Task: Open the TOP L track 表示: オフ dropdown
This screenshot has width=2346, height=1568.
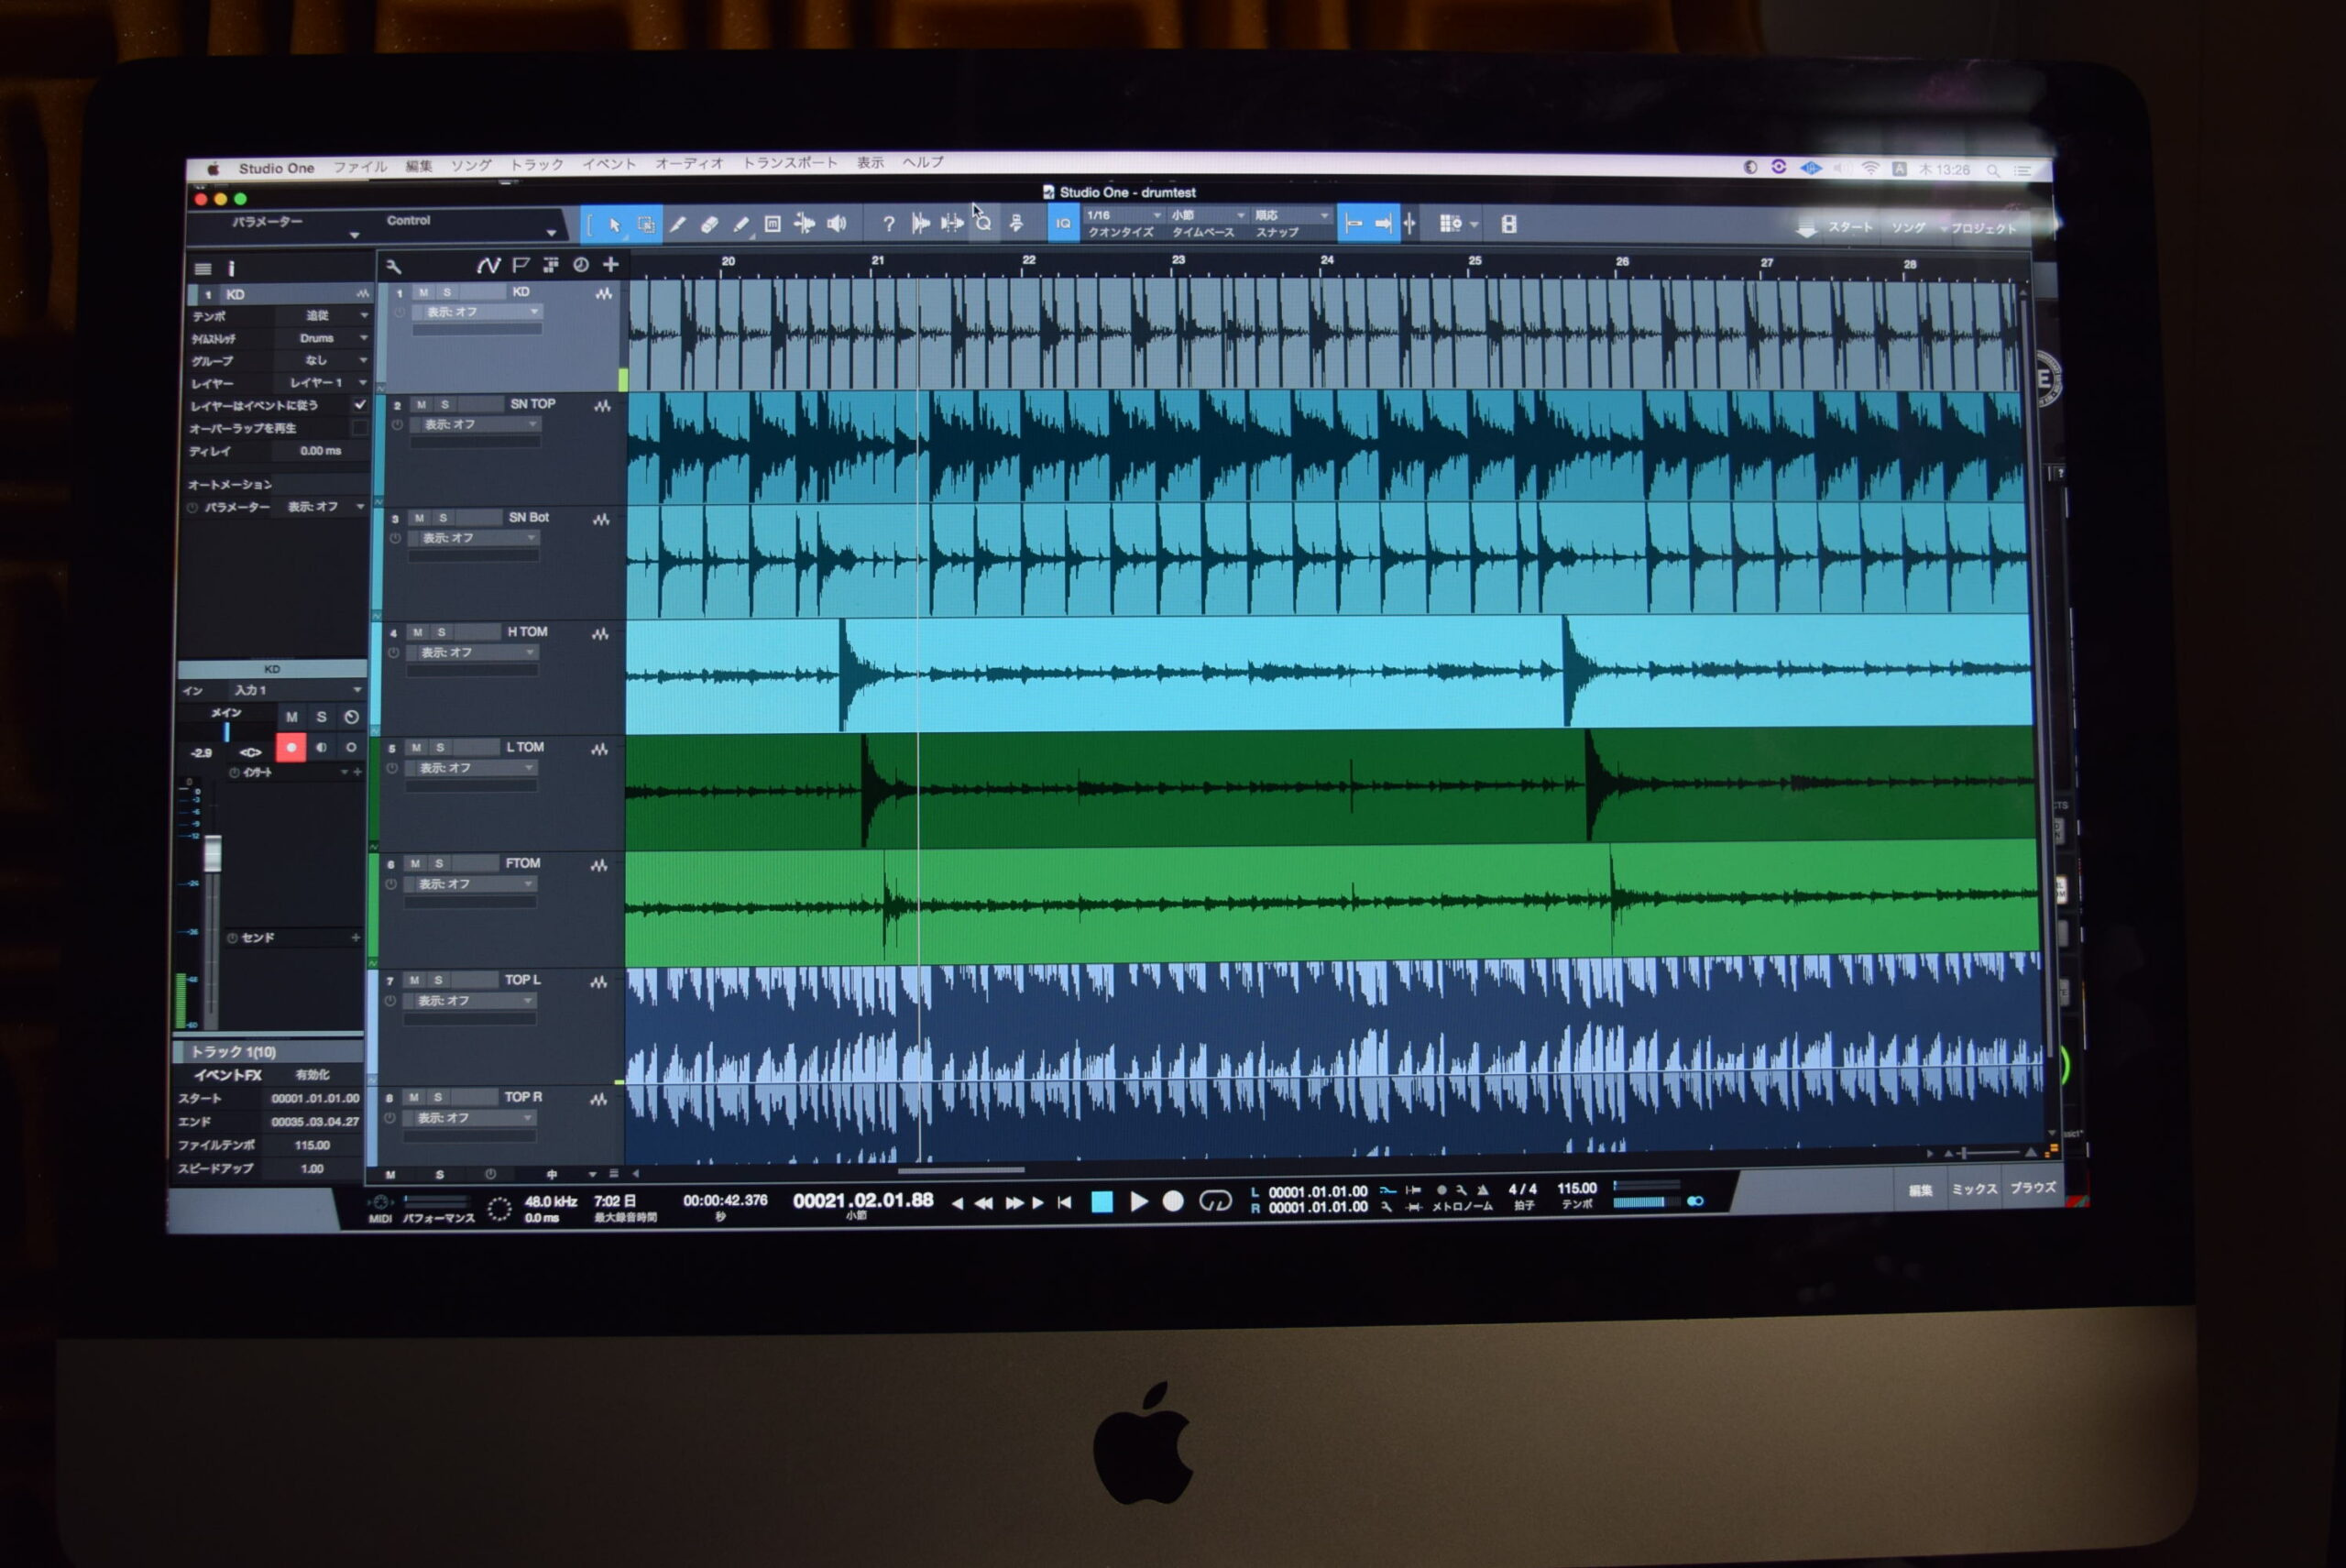Action: click(x=471, y=1001)
